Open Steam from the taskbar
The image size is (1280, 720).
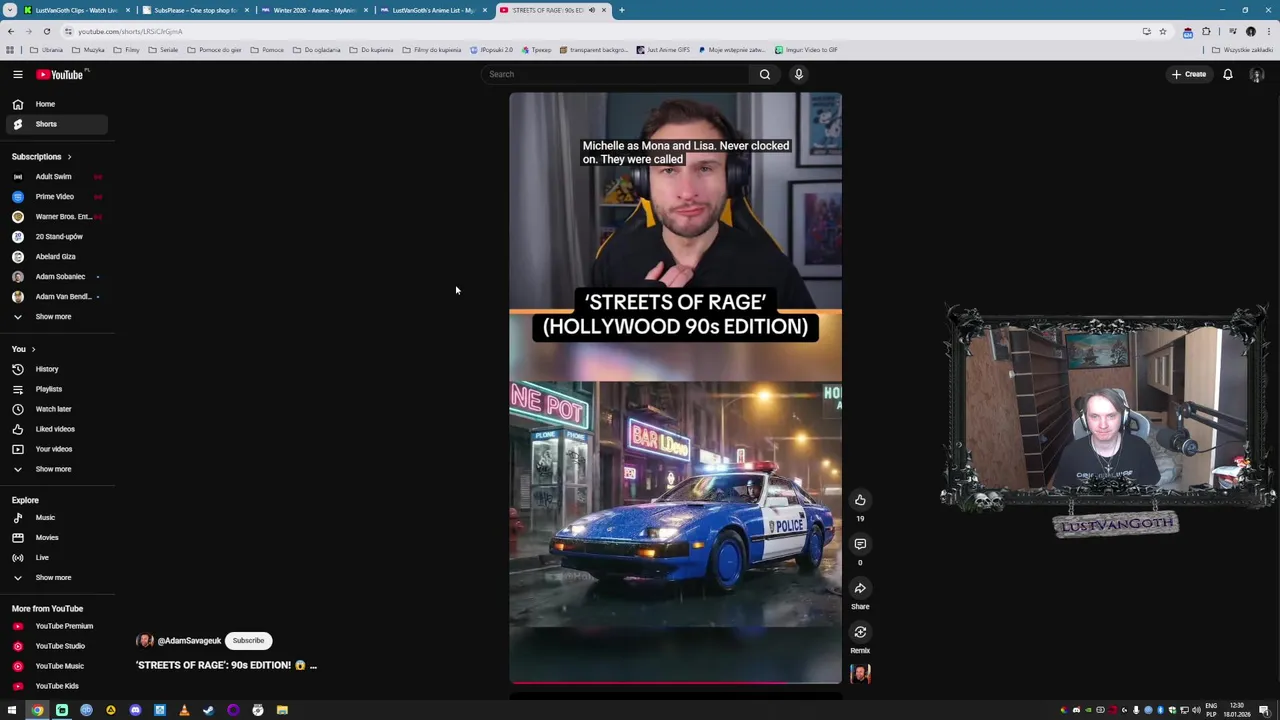tap(208, 710)
